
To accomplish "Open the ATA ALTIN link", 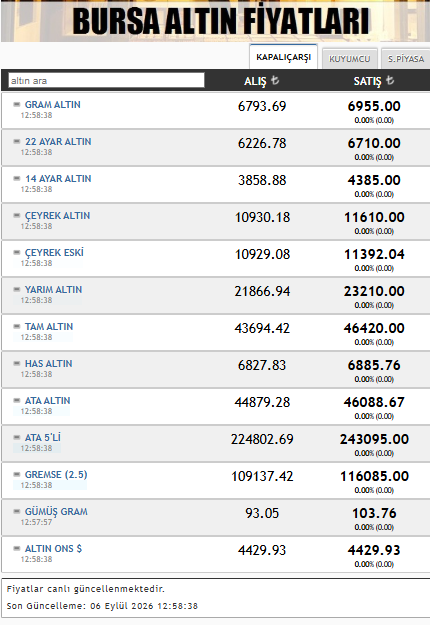I will pos(47,401).
